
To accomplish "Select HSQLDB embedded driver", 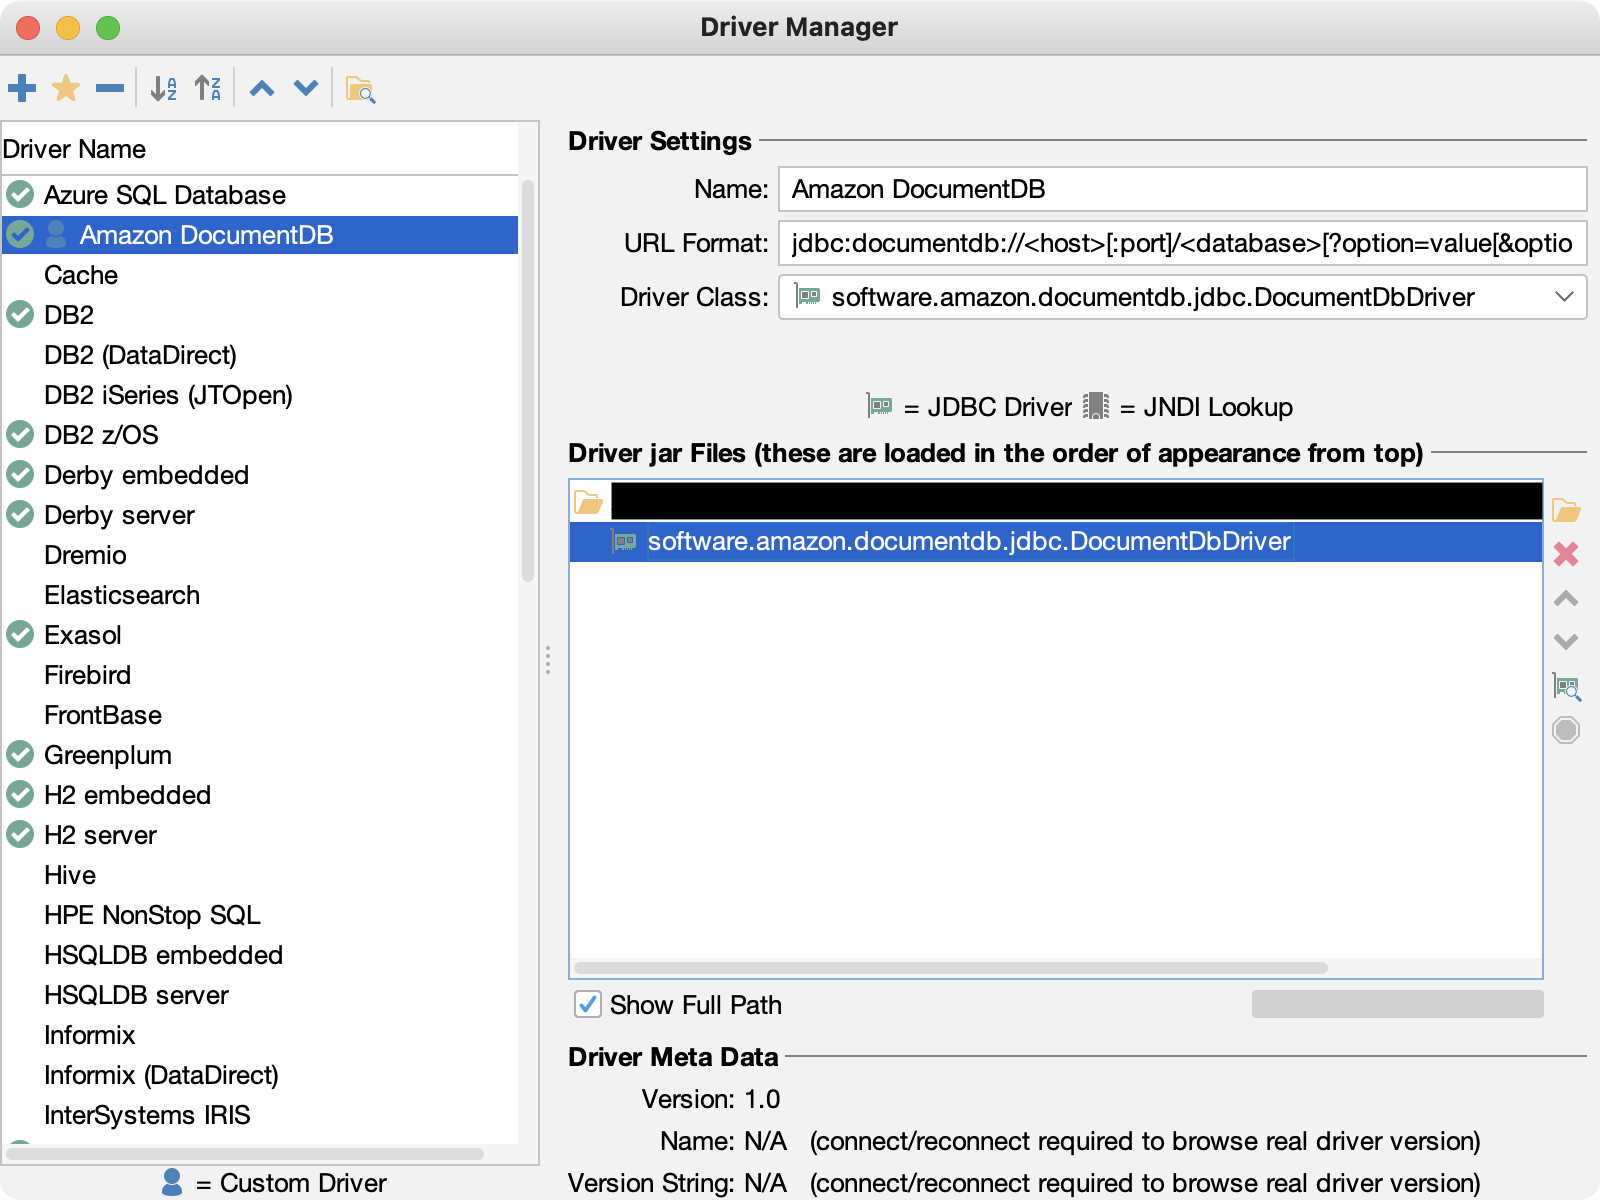I will (260, 955).
